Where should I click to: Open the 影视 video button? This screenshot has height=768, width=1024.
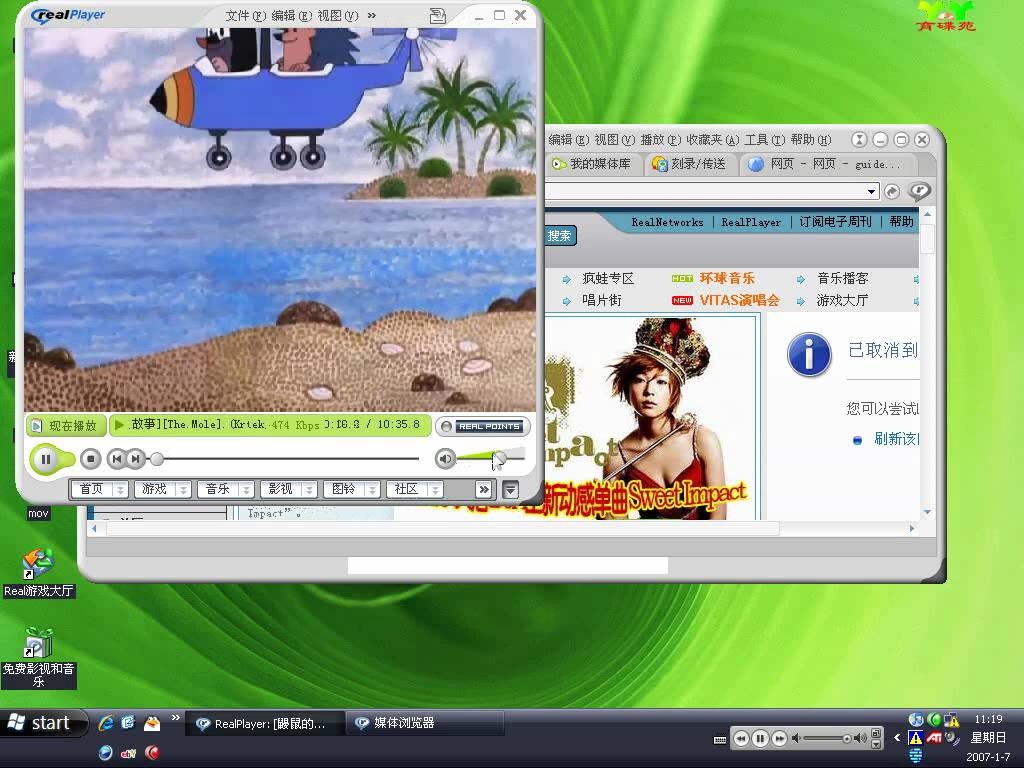click(281, 488)
